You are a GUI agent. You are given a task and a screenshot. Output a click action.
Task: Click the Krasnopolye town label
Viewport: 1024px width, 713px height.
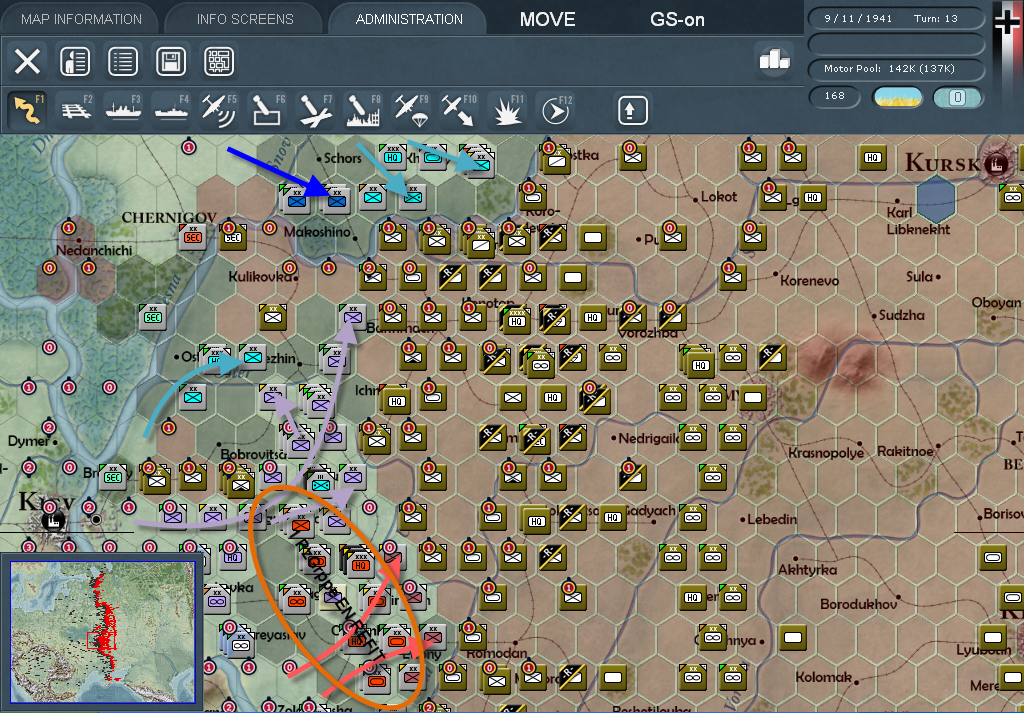(826, 452)
